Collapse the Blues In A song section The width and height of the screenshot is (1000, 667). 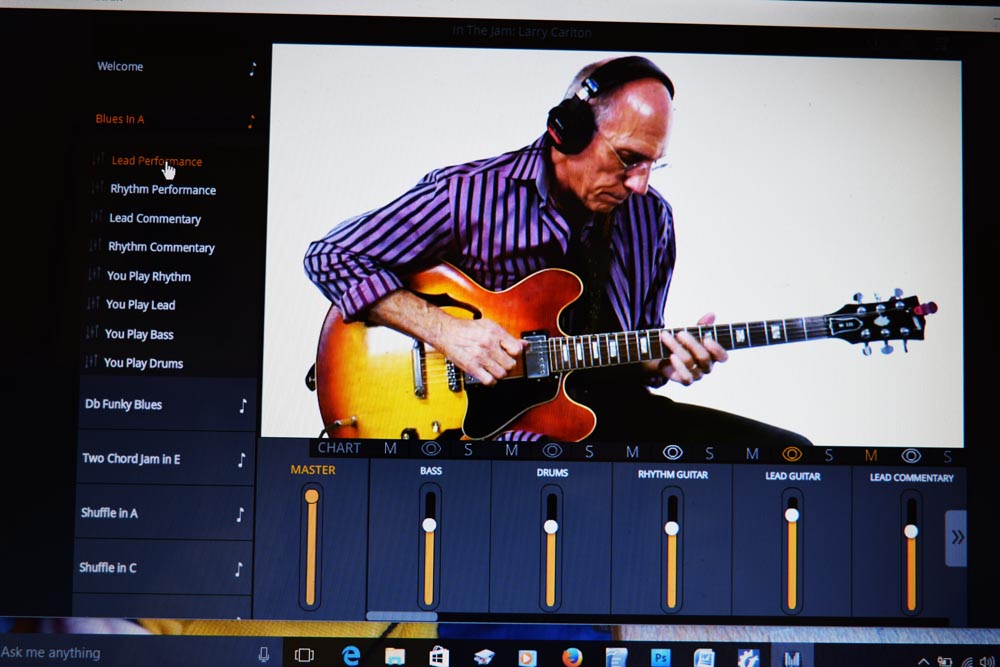click(x=120, y=119)
